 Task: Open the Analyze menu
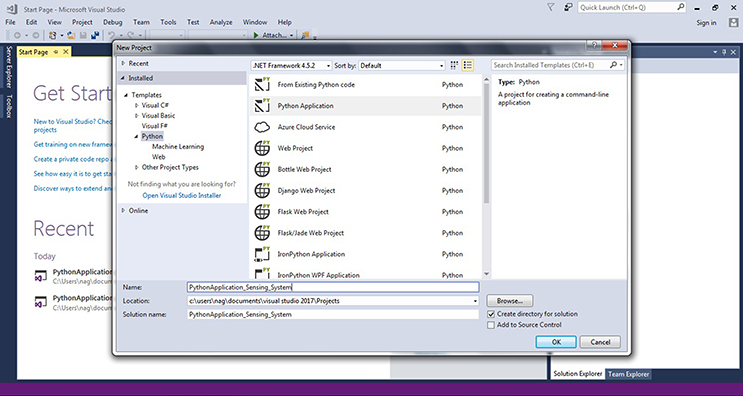coord(221,22)
